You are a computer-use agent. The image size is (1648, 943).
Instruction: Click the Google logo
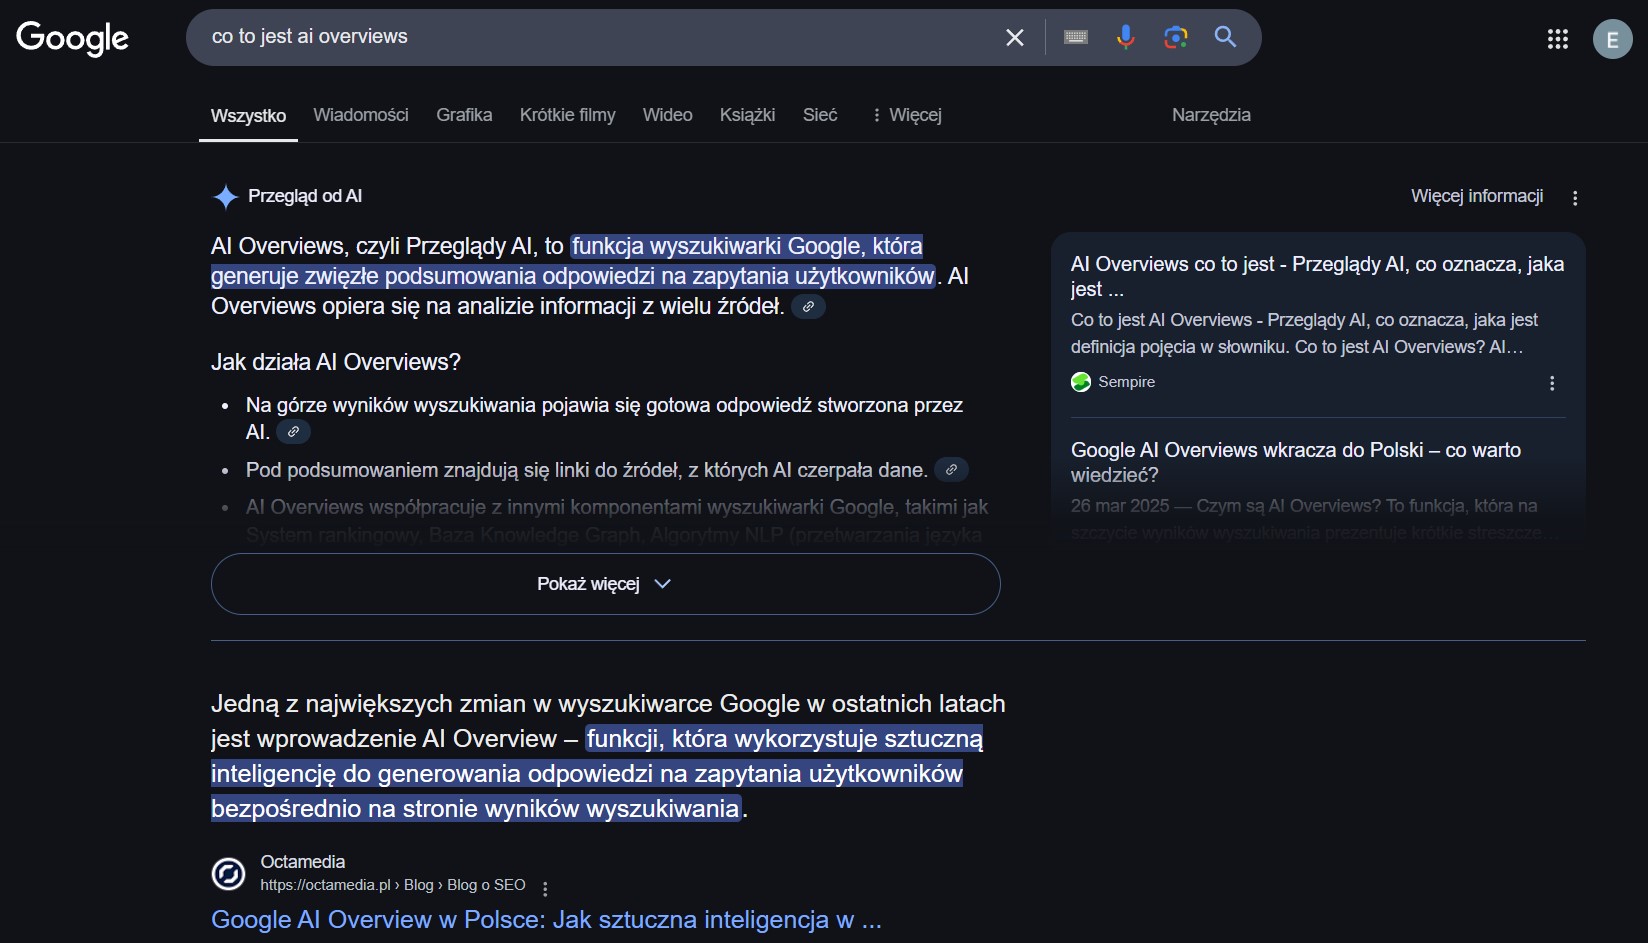point(72,38)
